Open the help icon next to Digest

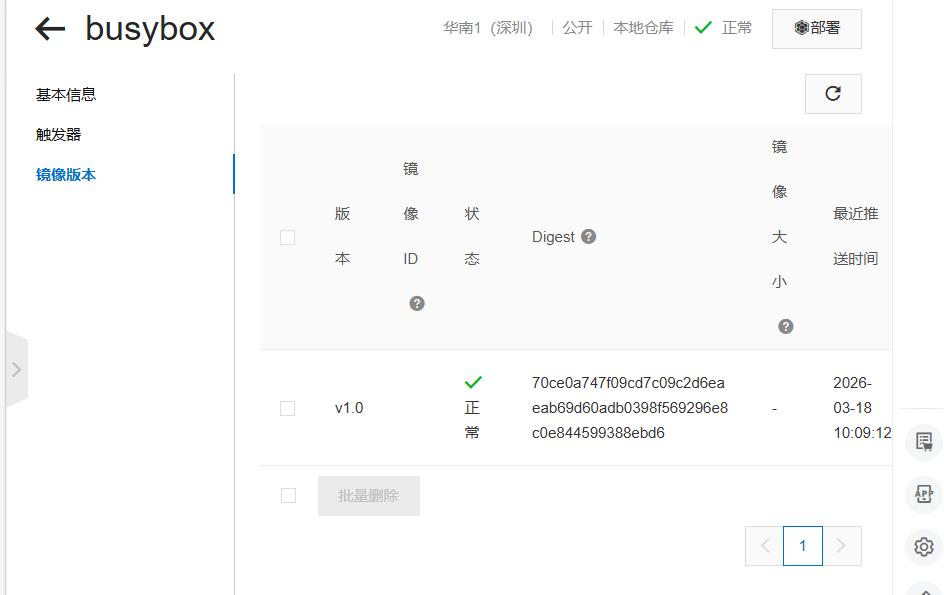click(x=589, y=237)
